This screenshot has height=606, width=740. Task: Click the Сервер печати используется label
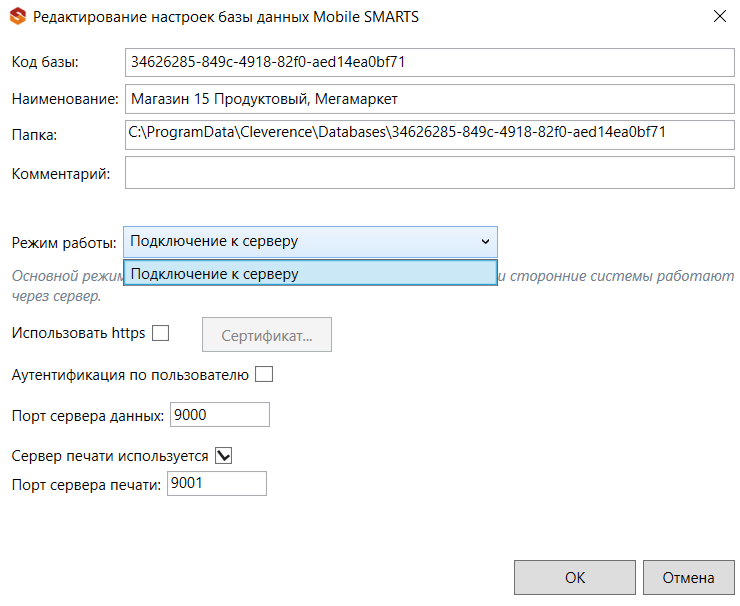coord(110,456)
